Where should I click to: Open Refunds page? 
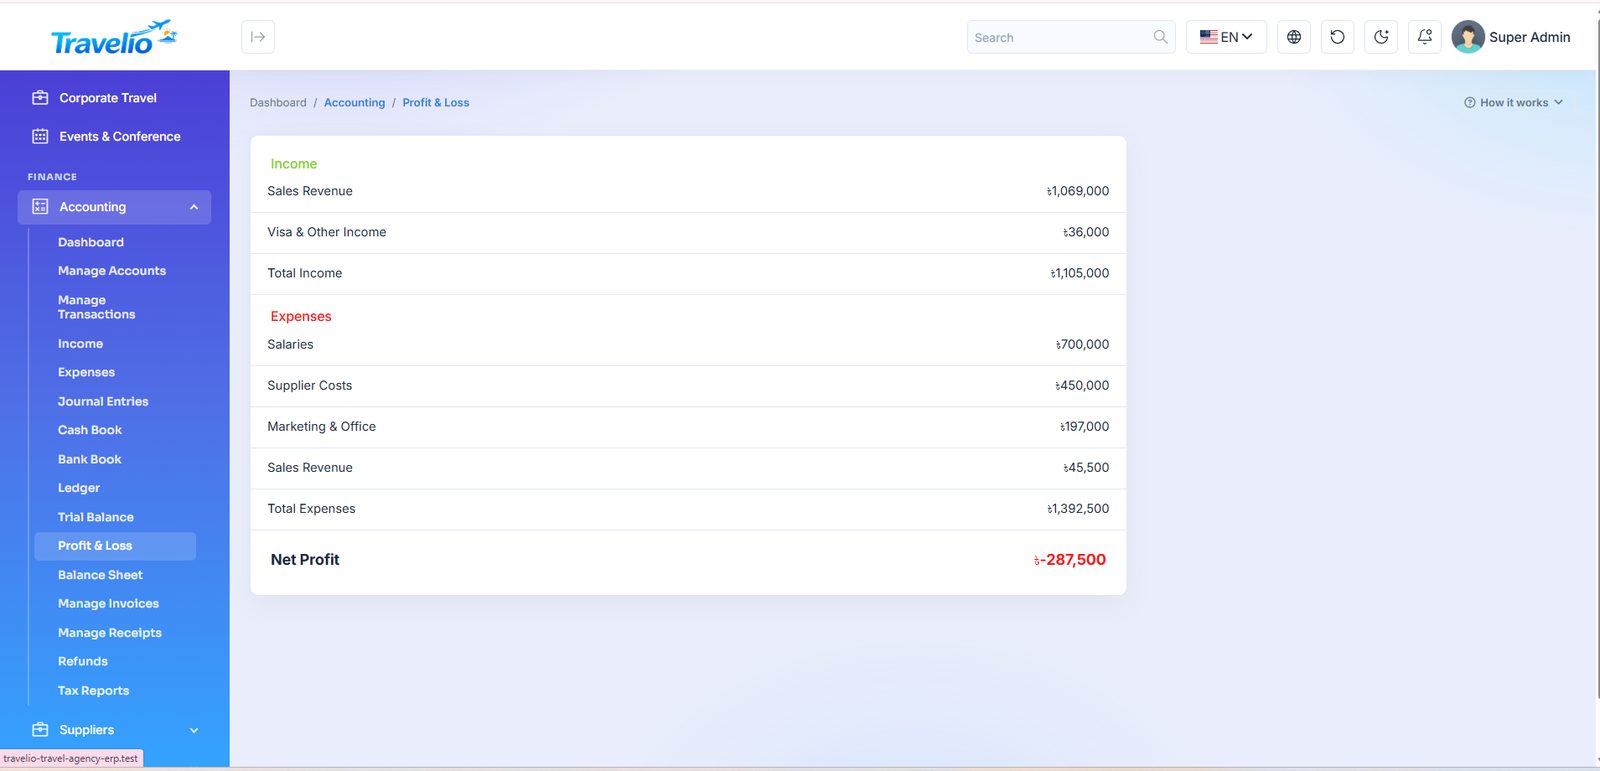click(83, 662)
